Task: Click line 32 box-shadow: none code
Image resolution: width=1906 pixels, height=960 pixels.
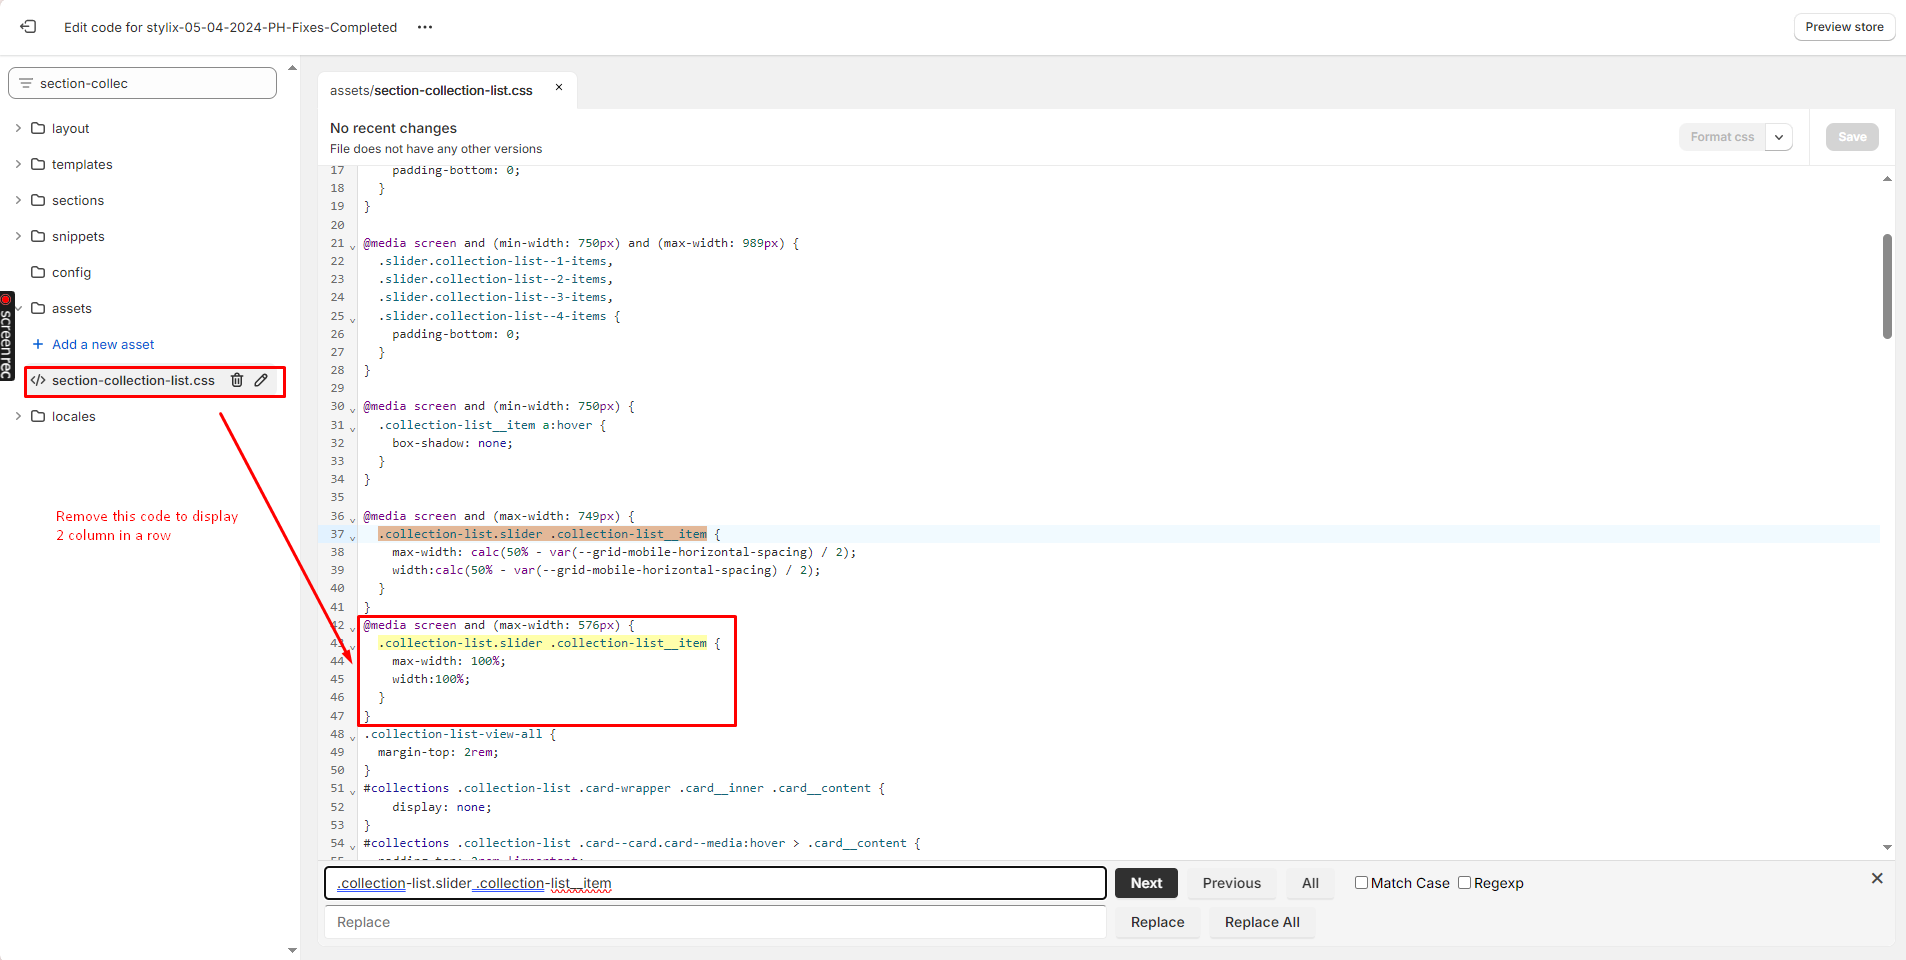Action: (452, 443)
